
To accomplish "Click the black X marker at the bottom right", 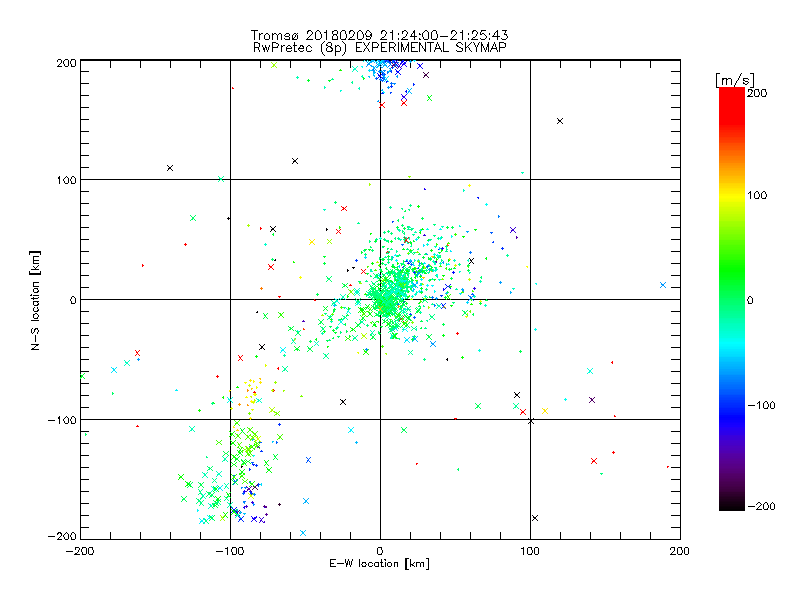I will pyautogui.click(x=535, y=518).
